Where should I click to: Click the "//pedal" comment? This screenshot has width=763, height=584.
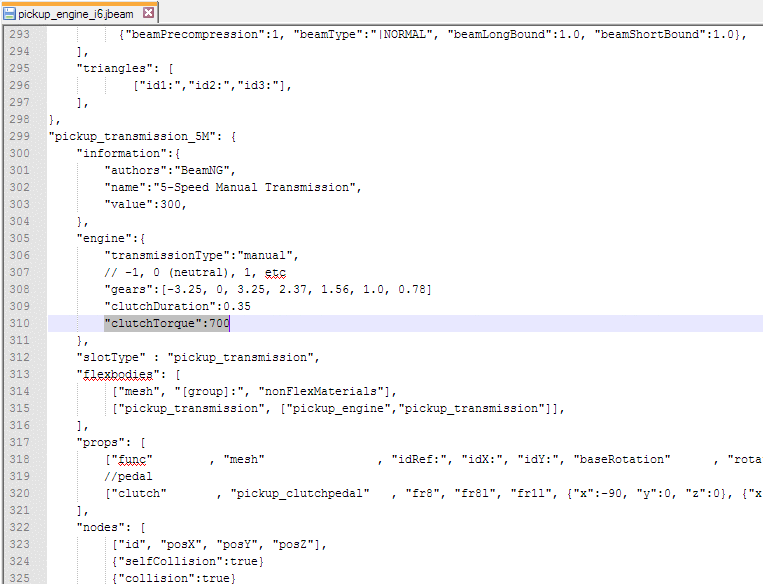point(128,476)
